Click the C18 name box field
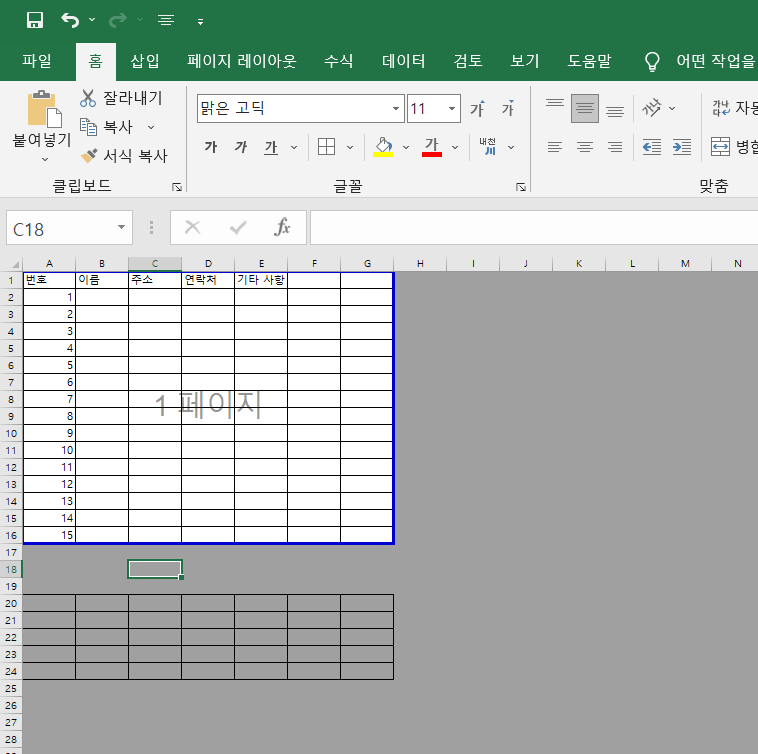This screenshot has height=754, width=758. [x=61, y=228]
